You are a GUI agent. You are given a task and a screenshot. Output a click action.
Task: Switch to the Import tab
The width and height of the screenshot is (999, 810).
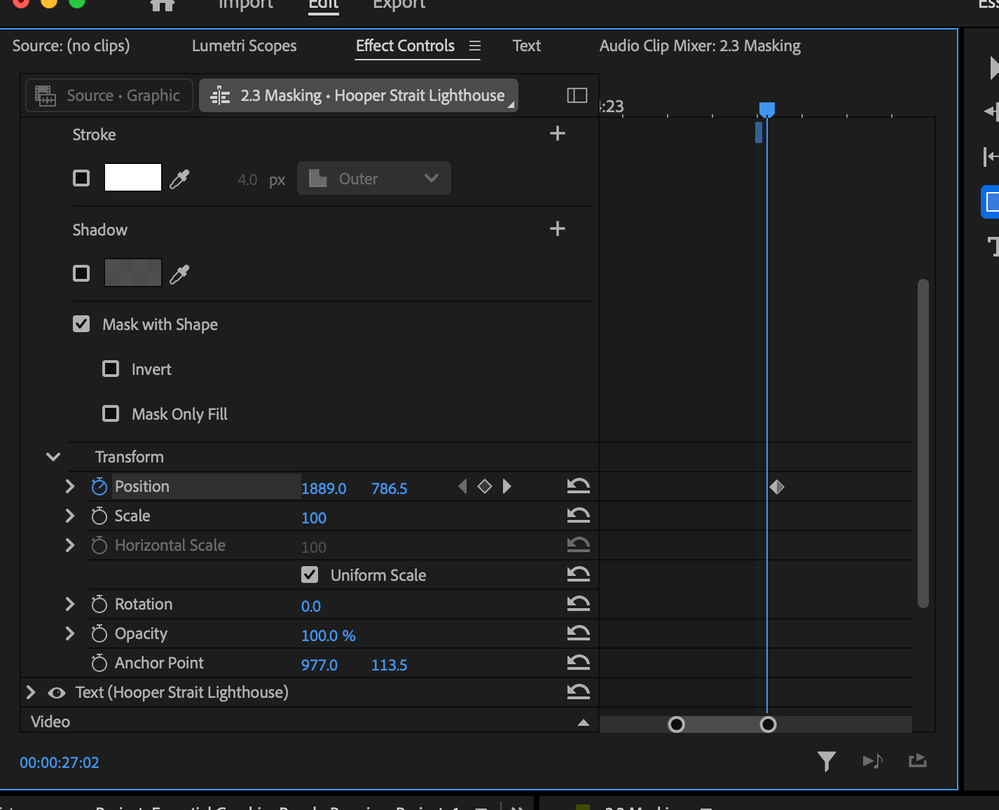(x=245, y=5)
